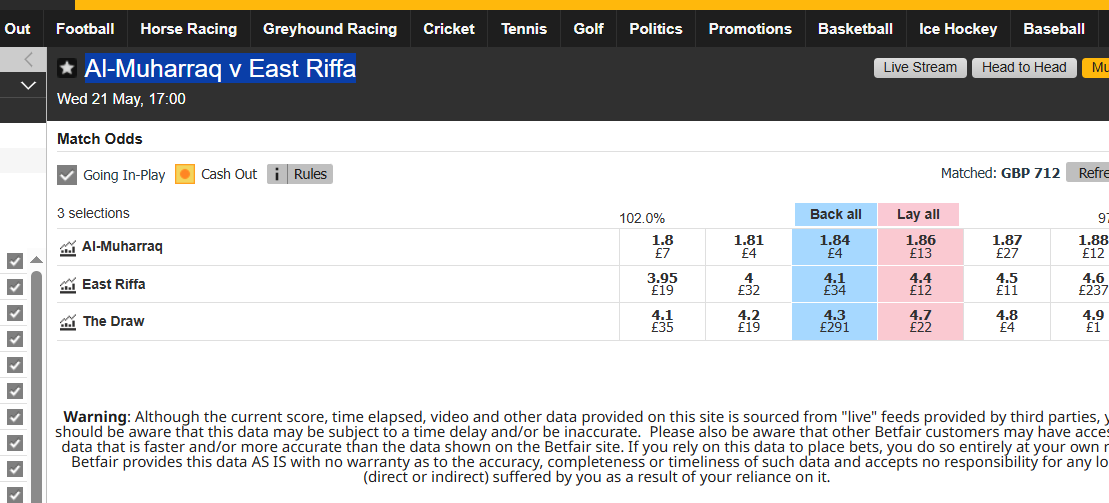This screenshot has width=1109, height=503.
Task: Open the Horse Racing menu
Action: 188,29
